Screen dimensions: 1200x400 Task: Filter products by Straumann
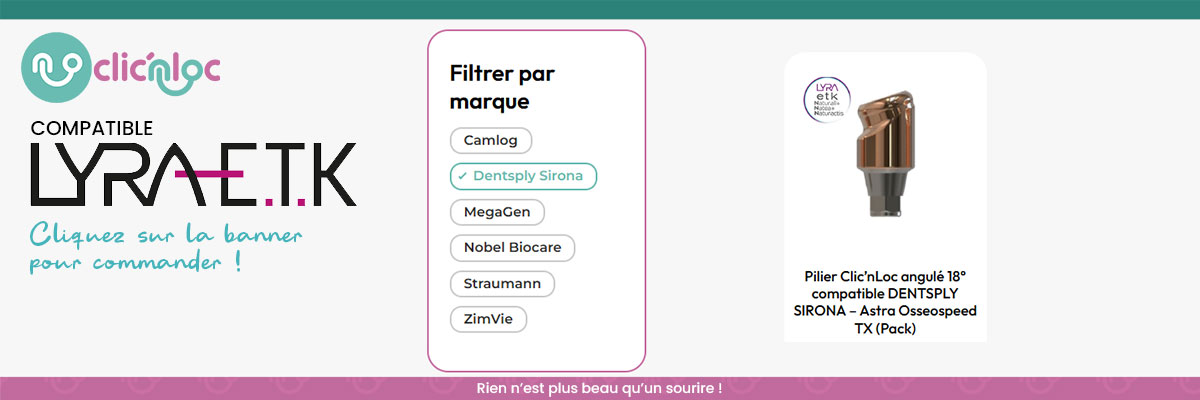(502, 284)
